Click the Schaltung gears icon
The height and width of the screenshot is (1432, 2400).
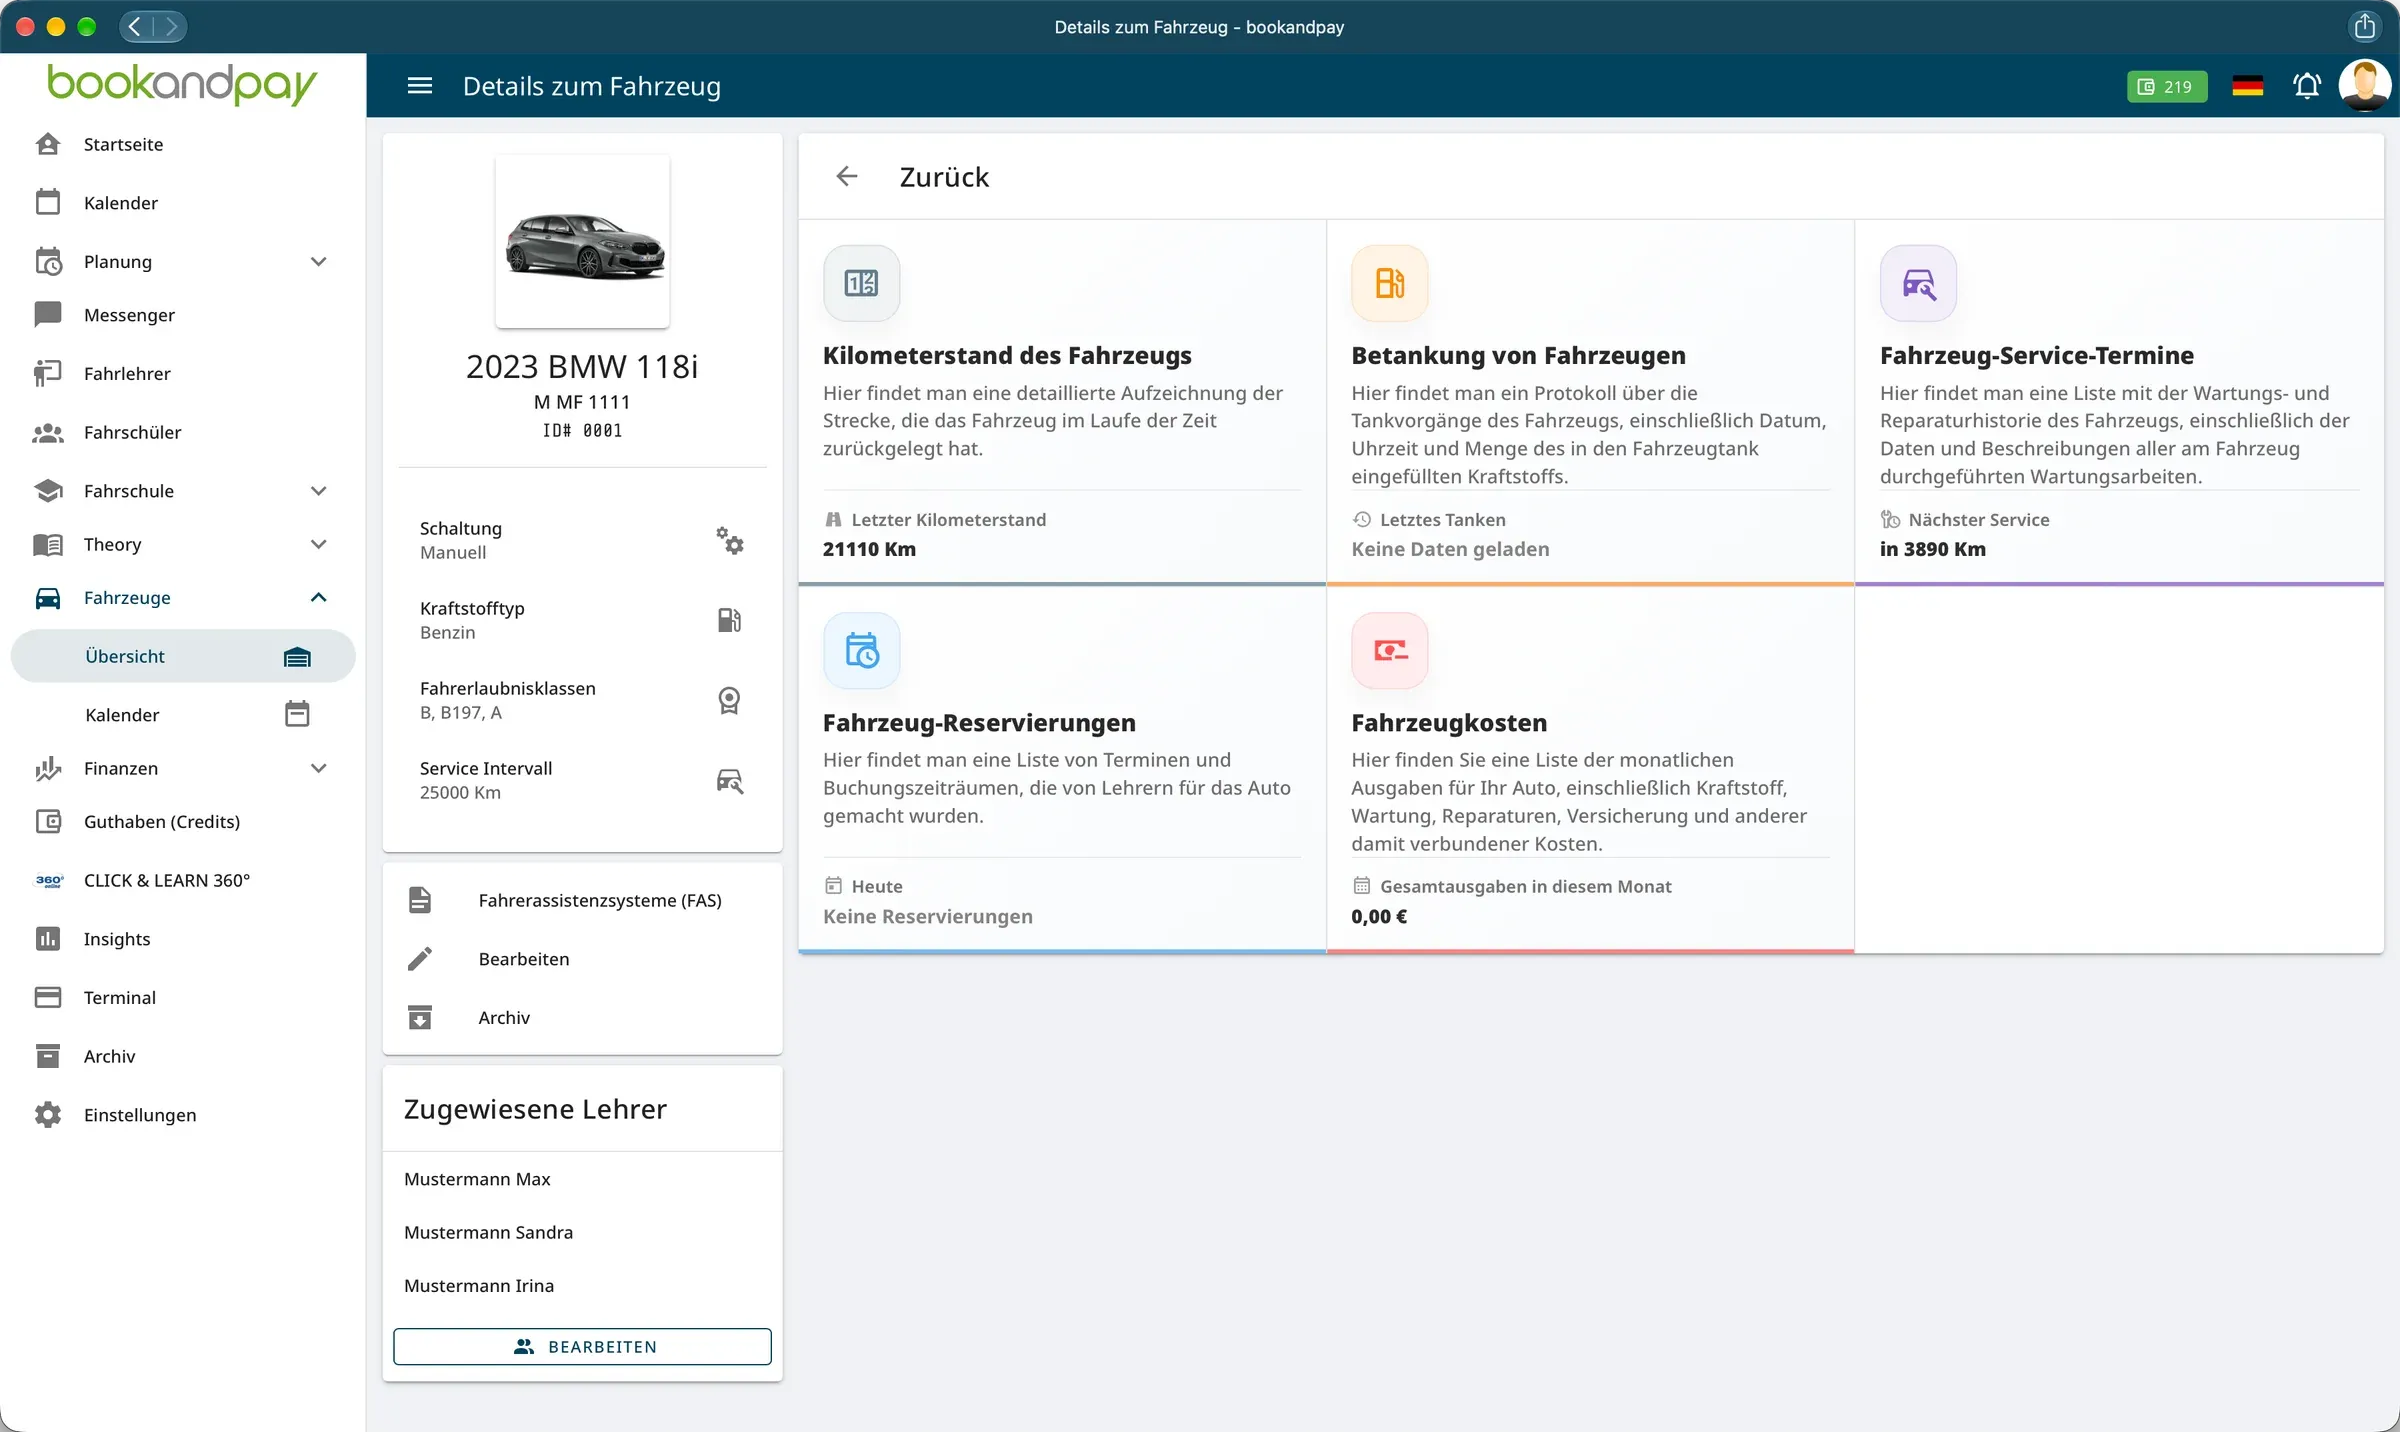coord(730,540)
